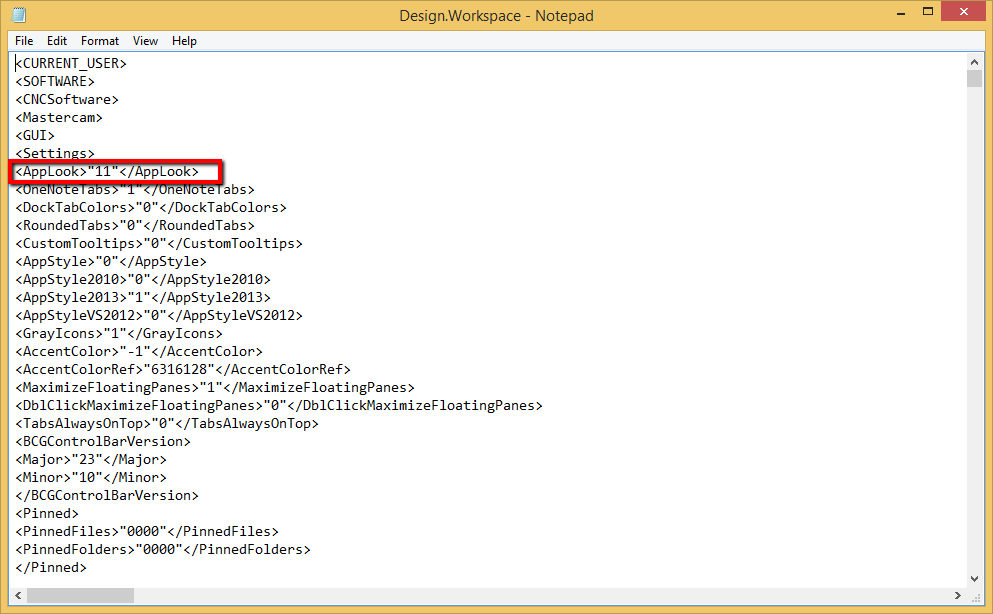Click the <BCGControlBarVersion> opening tag line
This screenshot has width=993, height=614.
pos(103,442)
